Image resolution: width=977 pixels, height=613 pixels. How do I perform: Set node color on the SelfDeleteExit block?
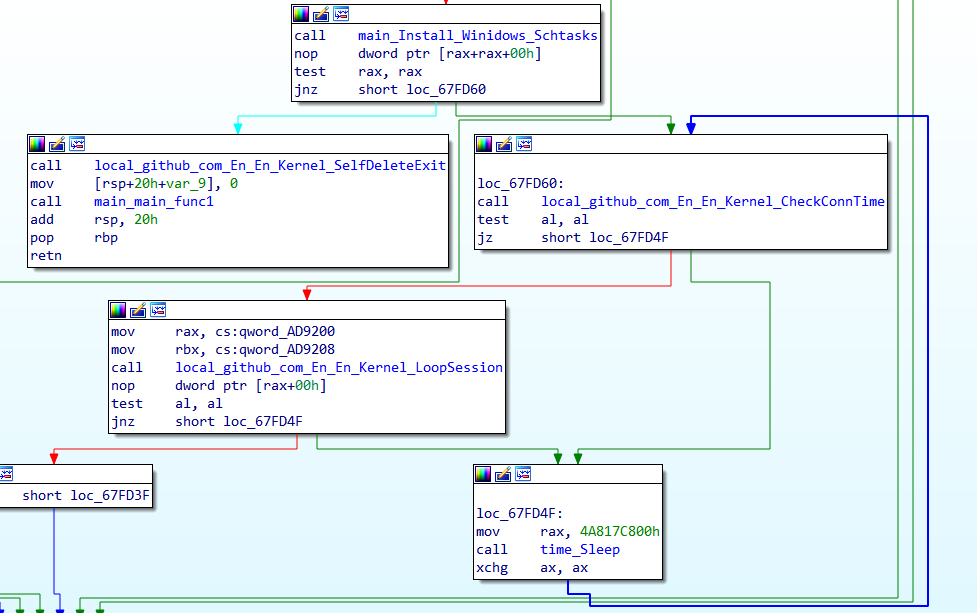[x=37, y=144]
